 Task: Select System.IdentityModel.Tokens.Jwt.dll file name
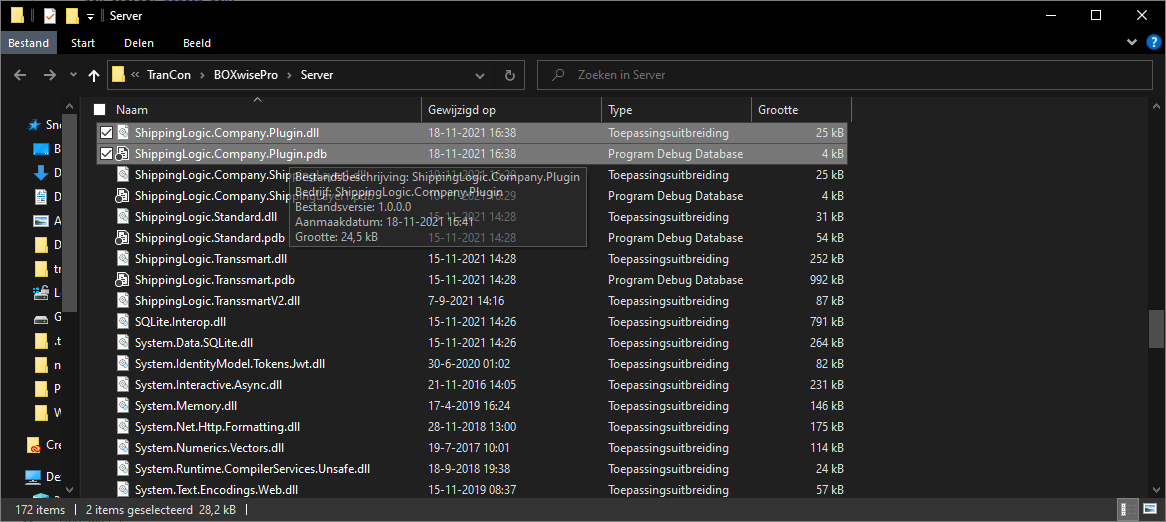[x=230, y=364]
